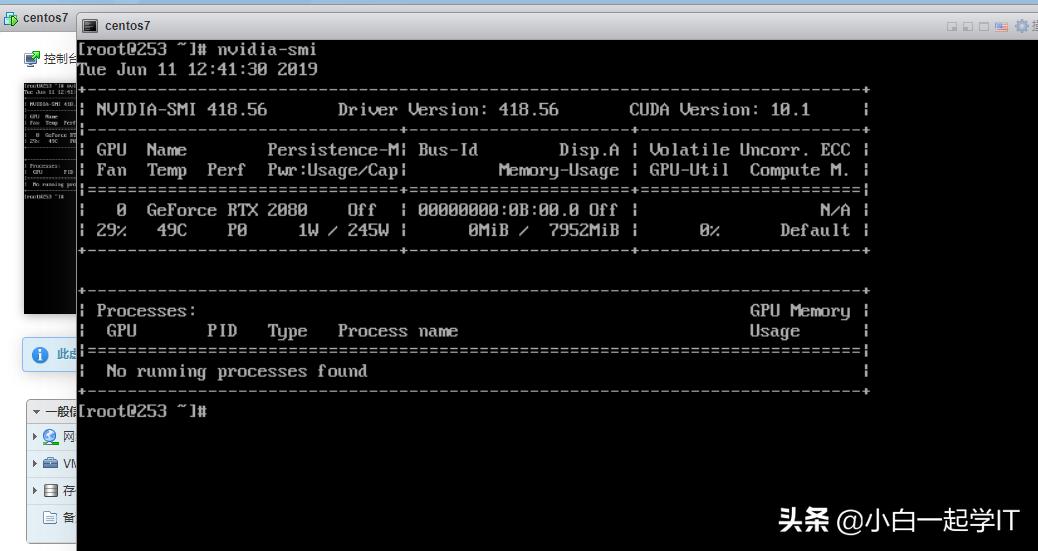
Task: Open the console (控制台) button in background page
Action: 50,59
